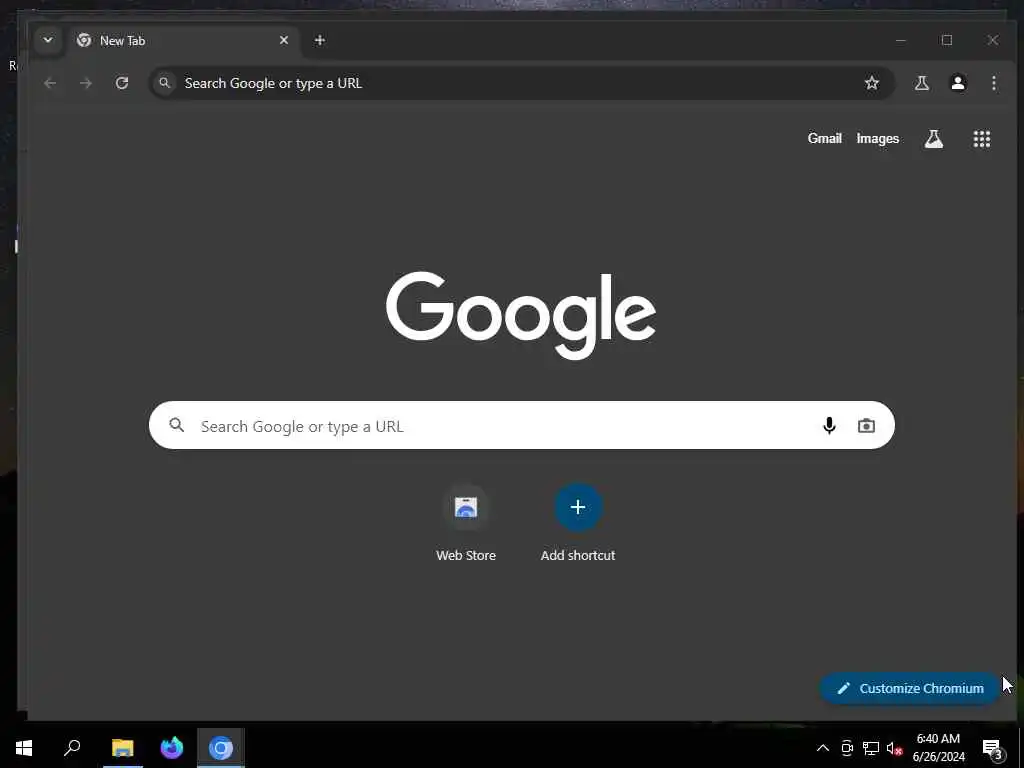Open File Explorer from taskbar
The height and width of the screenshot is (768, 1024).
(x=122, y=748)
